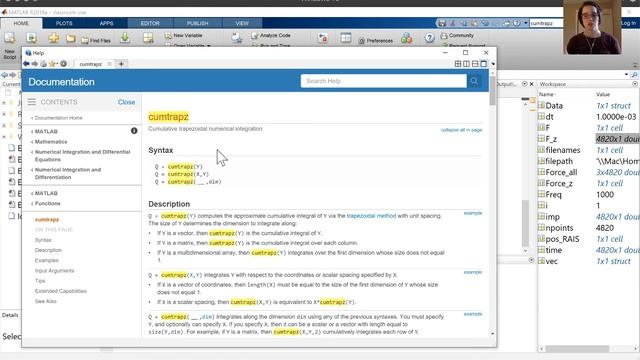Screen dimensions: 640x360
Task: Click Workspace Value column header
Action: (x=603, y=94)
